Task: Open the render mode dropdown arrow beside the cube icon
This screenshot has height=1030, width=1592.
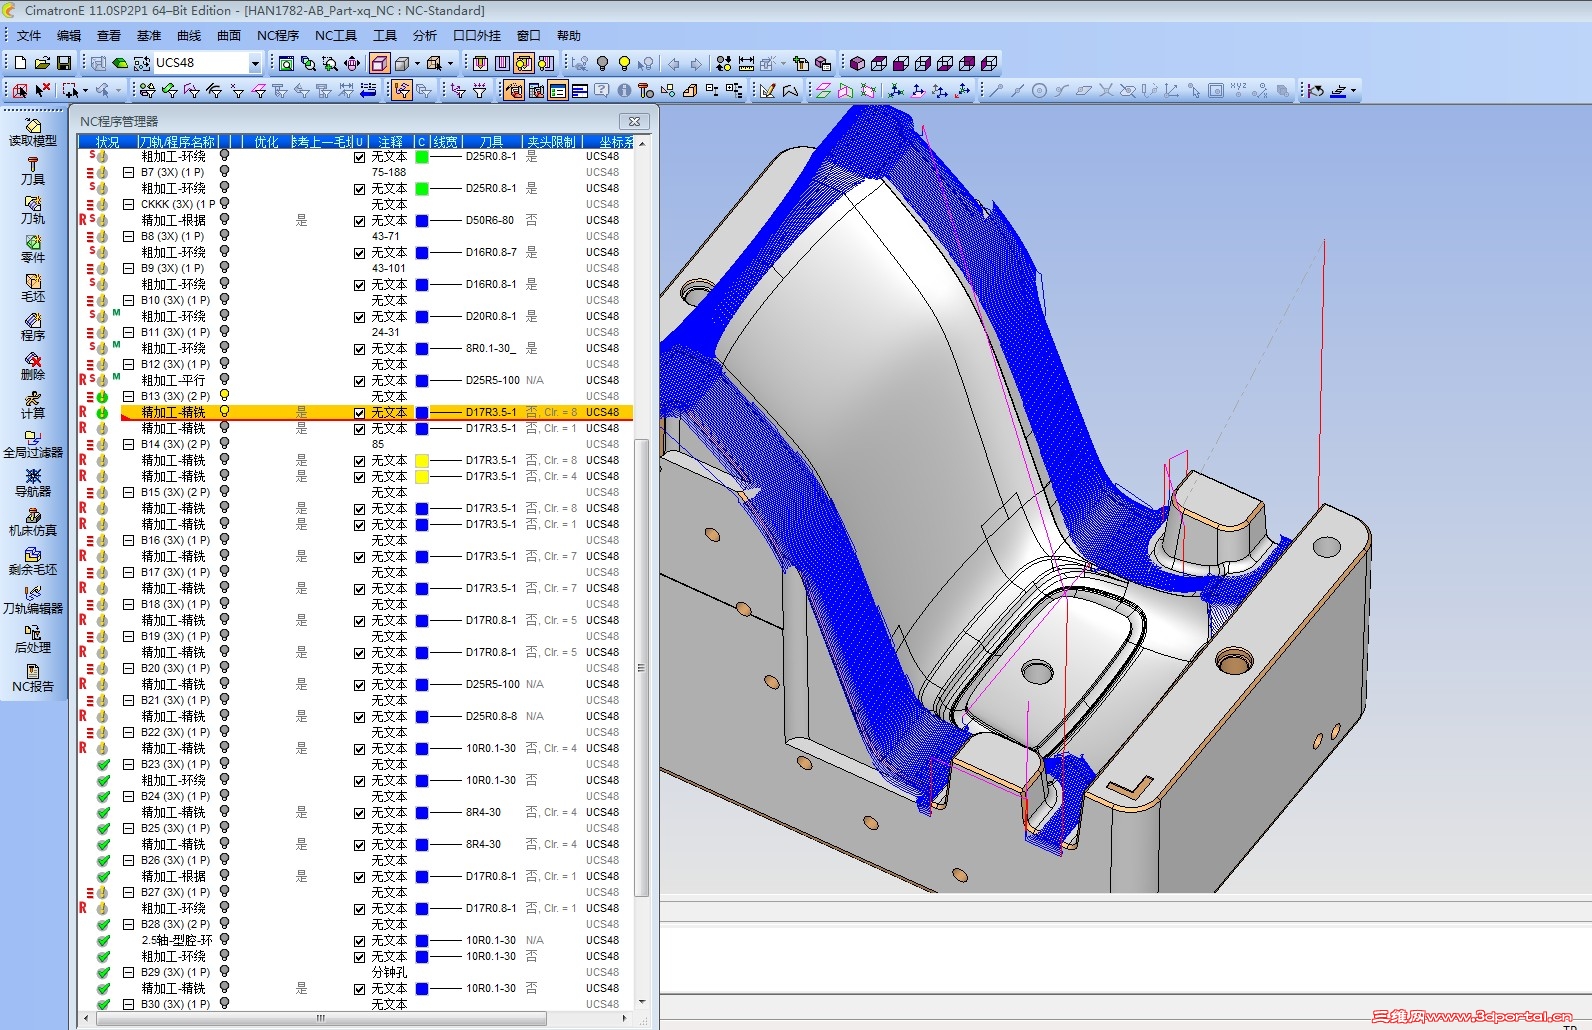Action: pyautogui.click(x=418, y=63)
